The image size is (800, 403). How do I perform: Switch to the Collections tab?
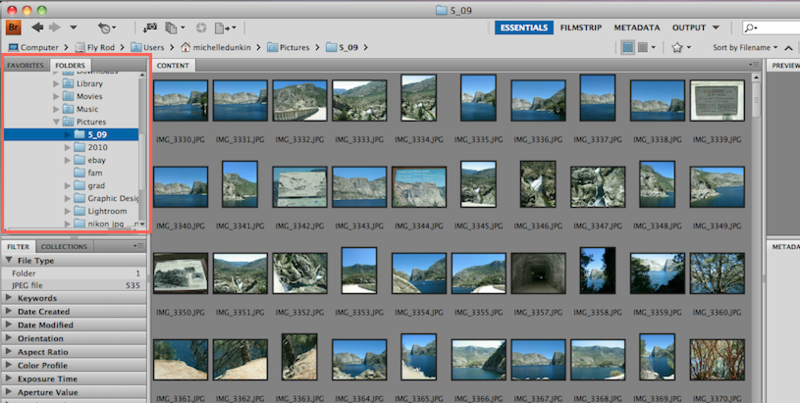[64, 246]
